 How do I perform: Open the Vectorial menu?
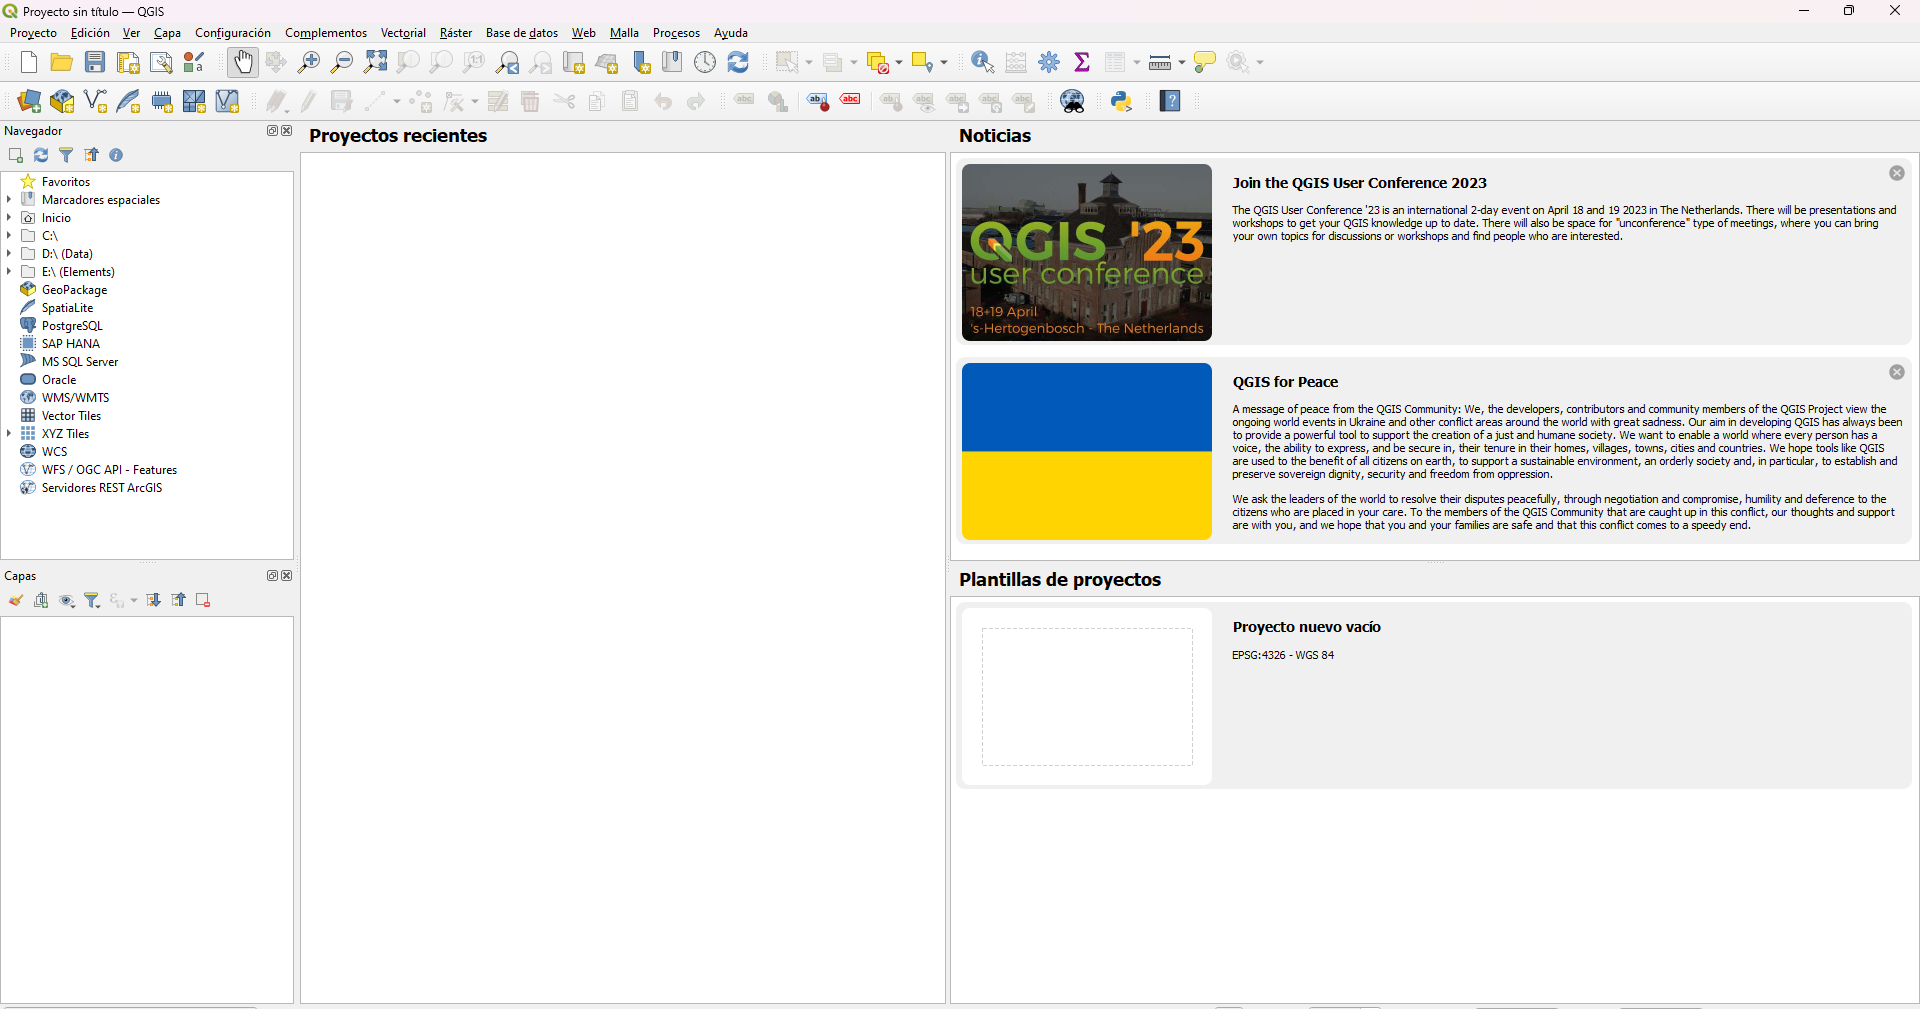[403, 33]
